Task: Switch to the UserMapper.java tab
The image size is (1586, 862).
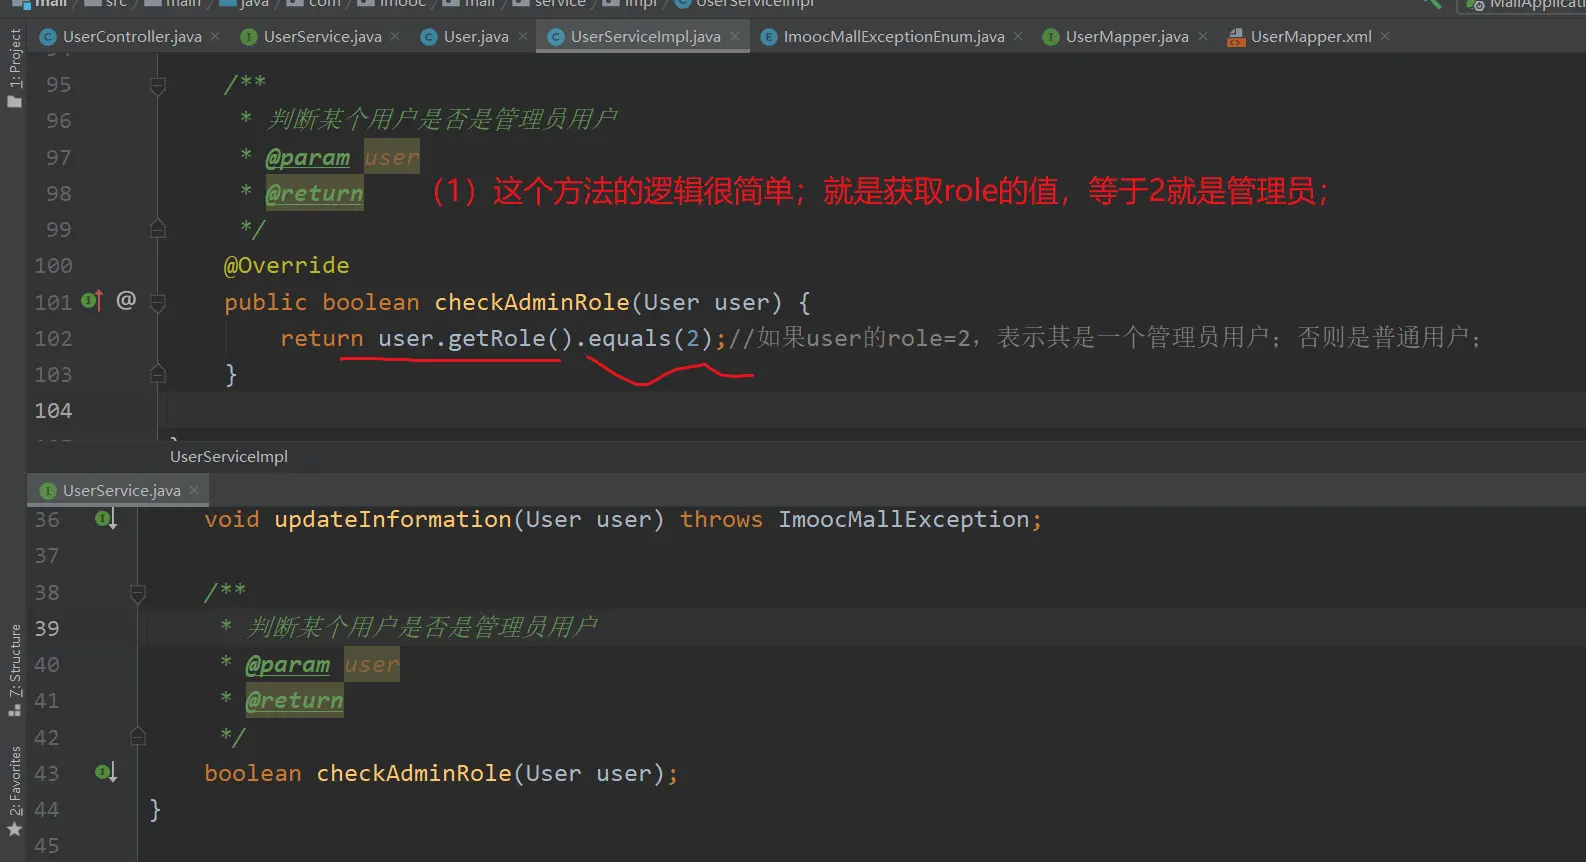Action: [1127, 37]
